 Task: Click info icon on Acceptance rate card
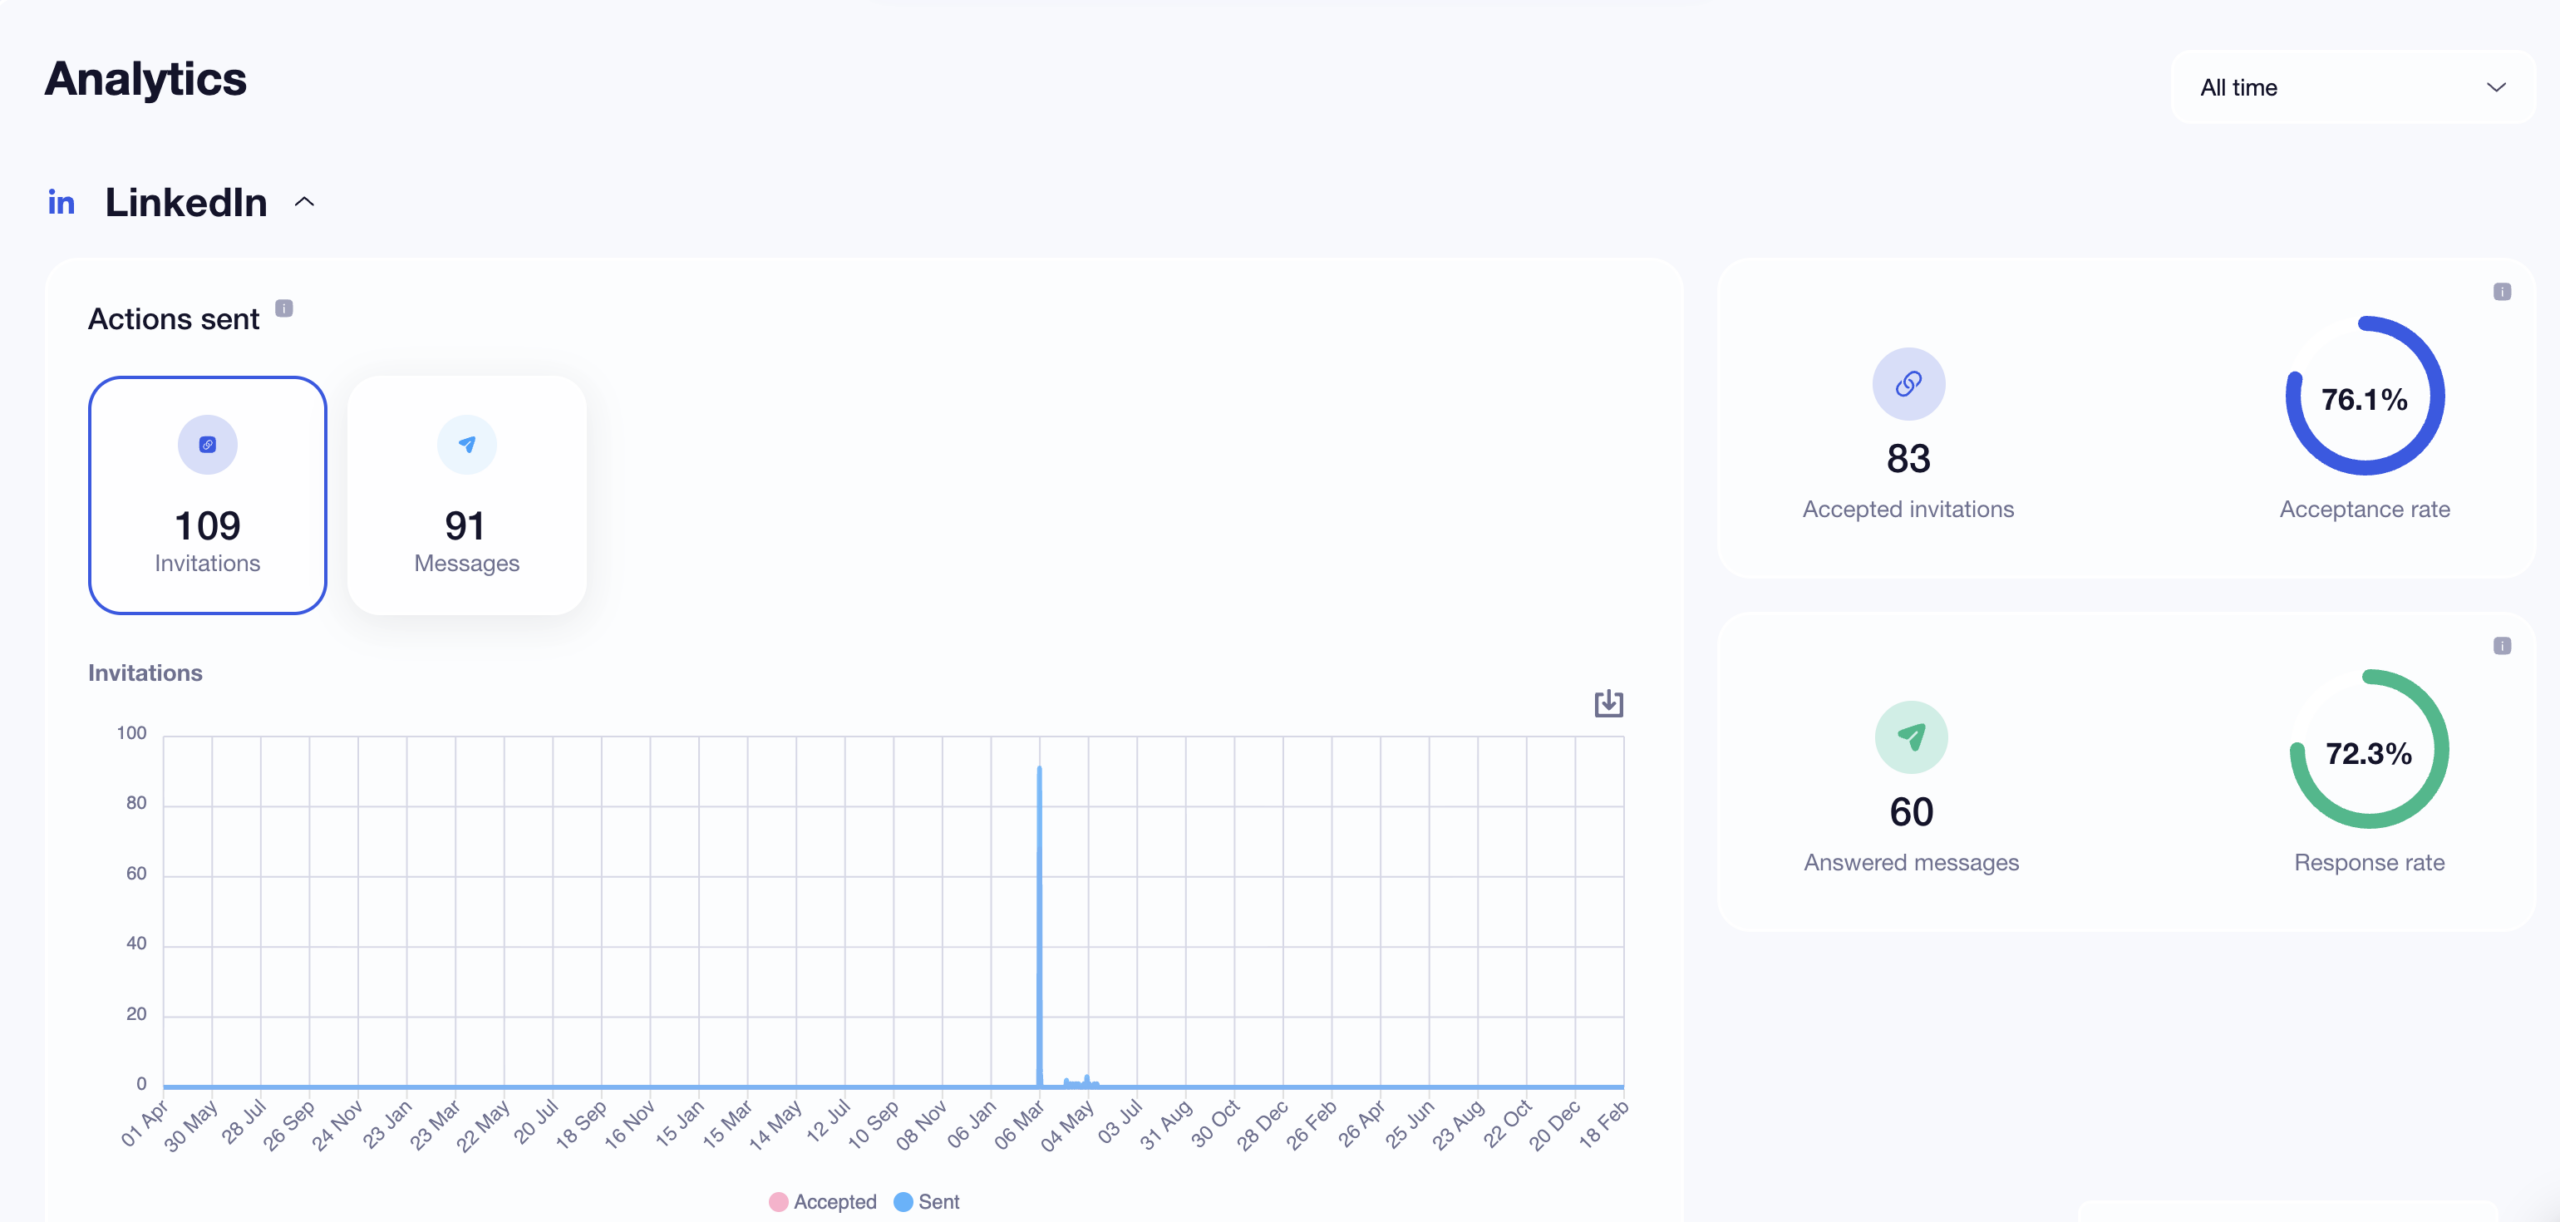2502,292
